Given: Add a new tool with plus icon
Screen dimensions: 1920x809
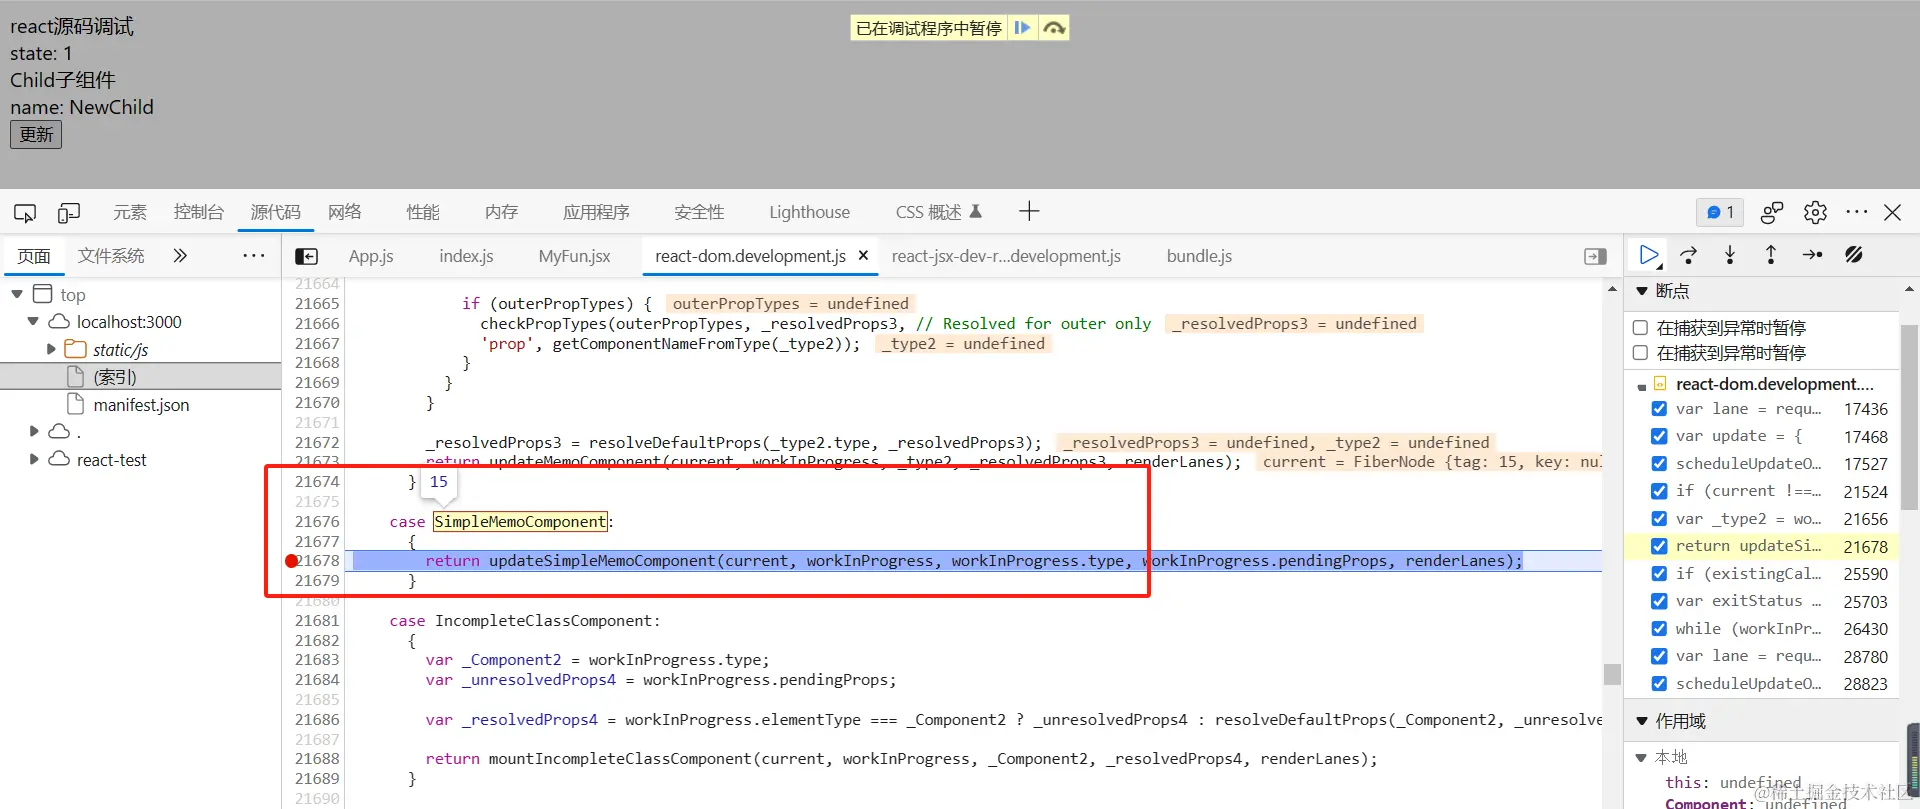Looking at the screenshot, I should pyautogui.click(x=1029, y=211).
